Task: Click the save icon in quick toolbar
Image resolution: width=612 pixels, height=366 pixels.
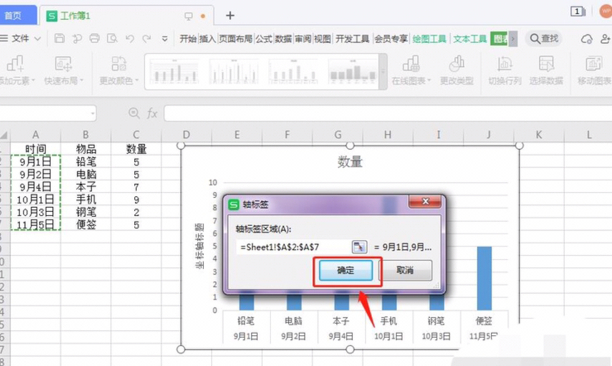Action: (59, 38)
